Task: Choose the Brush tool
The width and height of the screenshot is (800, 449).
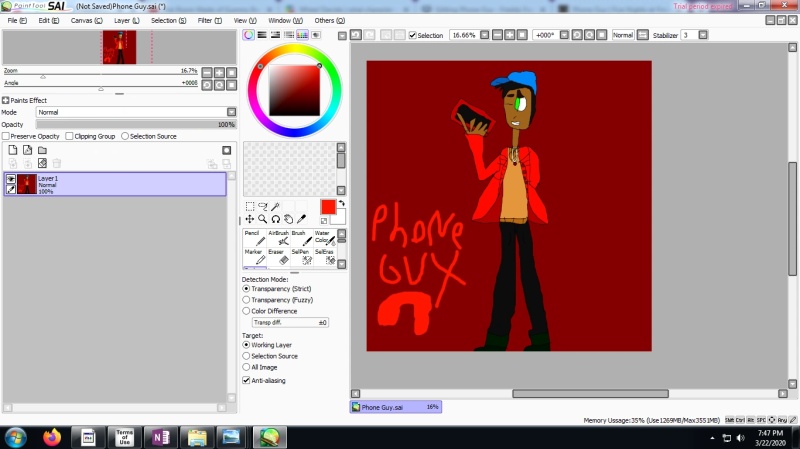Action: [302, 238]
